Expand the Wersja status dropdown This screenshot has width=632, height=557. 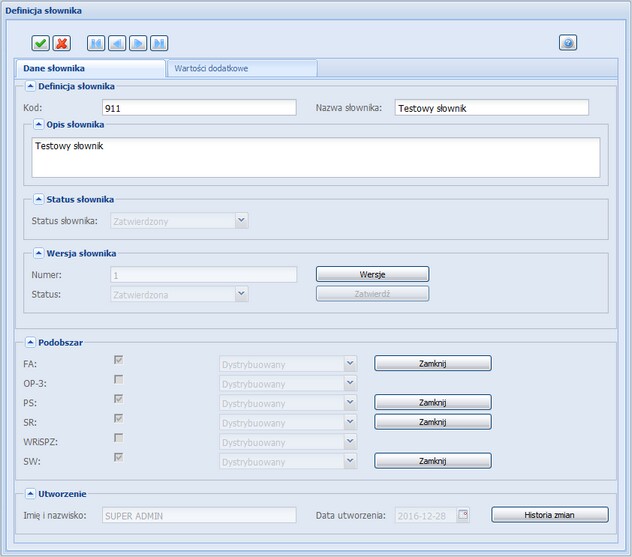click(x=241, y=294)
